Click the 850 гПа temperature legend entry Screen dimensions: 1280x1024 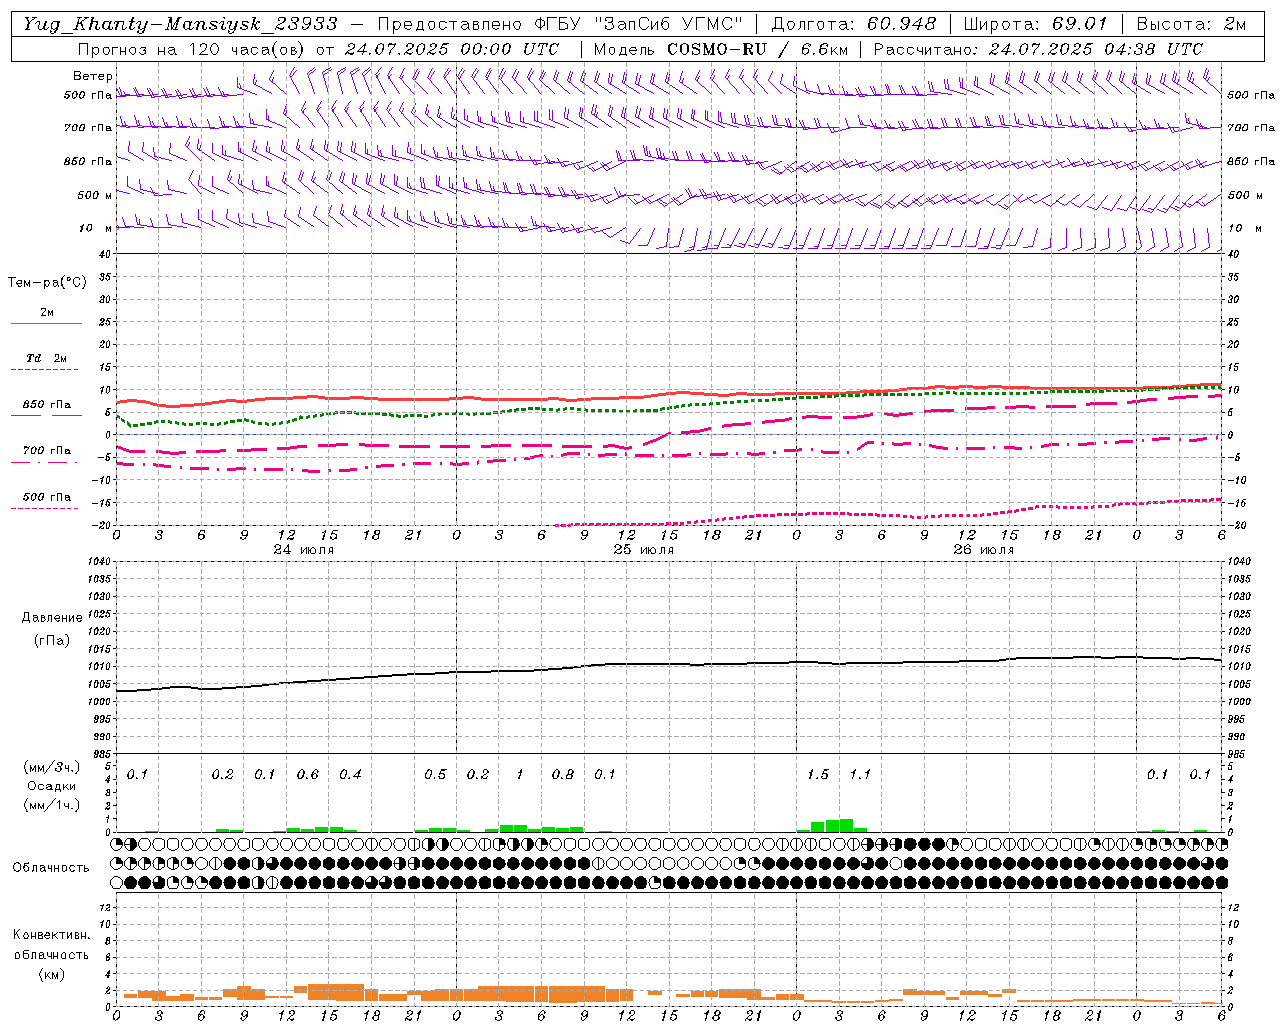[x=47, y=405]
